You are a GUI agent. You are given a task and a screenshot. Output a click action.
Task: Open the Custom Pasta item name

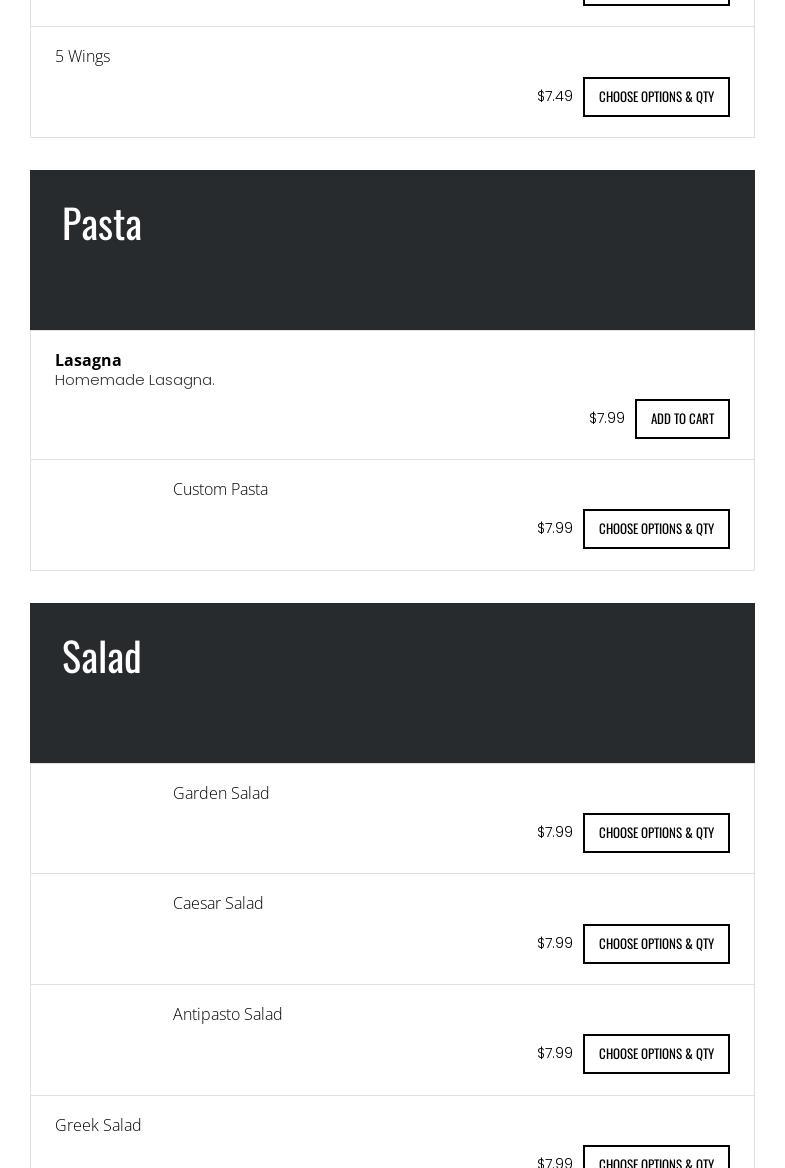click(x=220, y=489)
